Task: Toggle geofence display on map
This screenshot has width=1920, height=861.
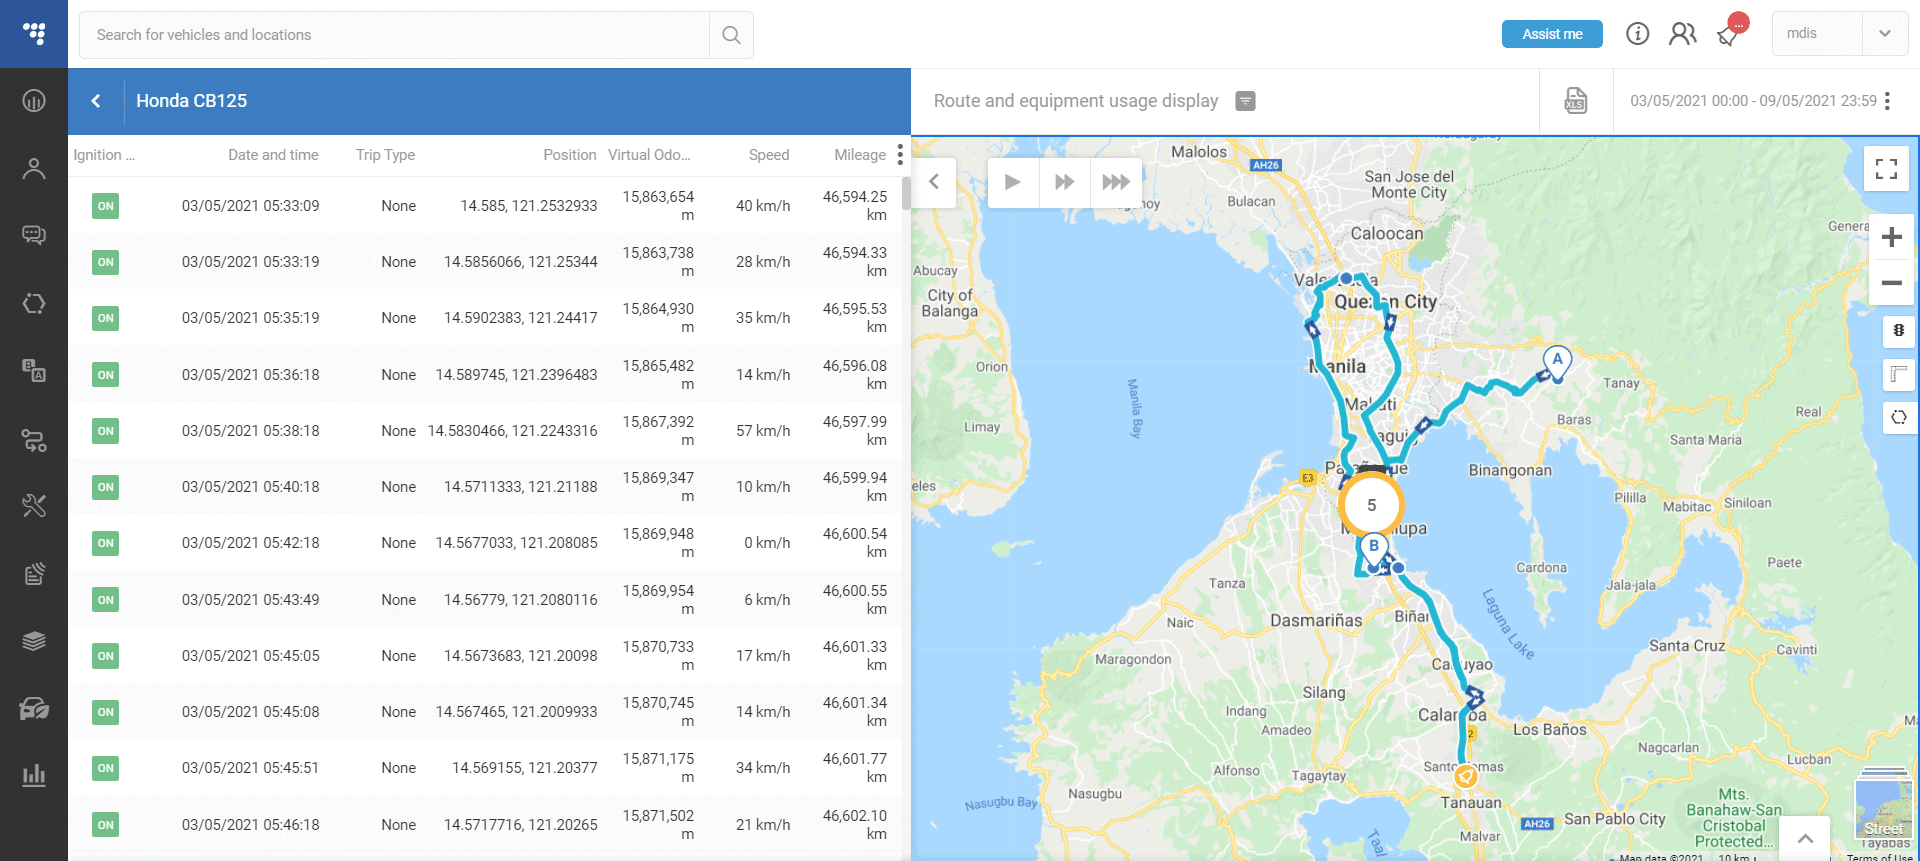Action: 1898,417
